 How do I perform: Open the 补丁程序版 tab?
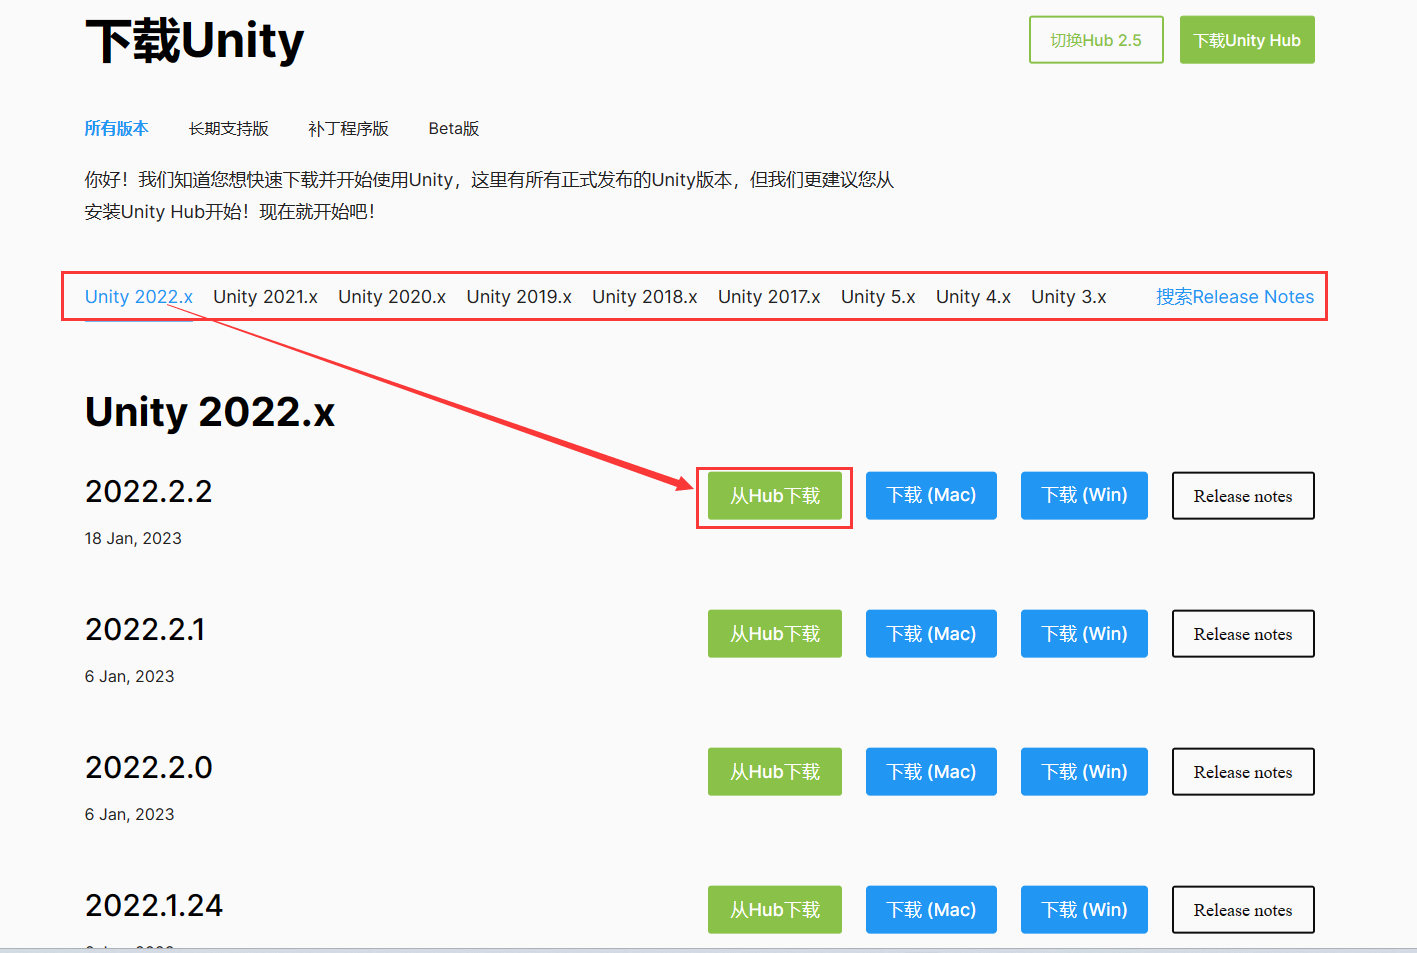pyautogui.click(x=349, y=128)
